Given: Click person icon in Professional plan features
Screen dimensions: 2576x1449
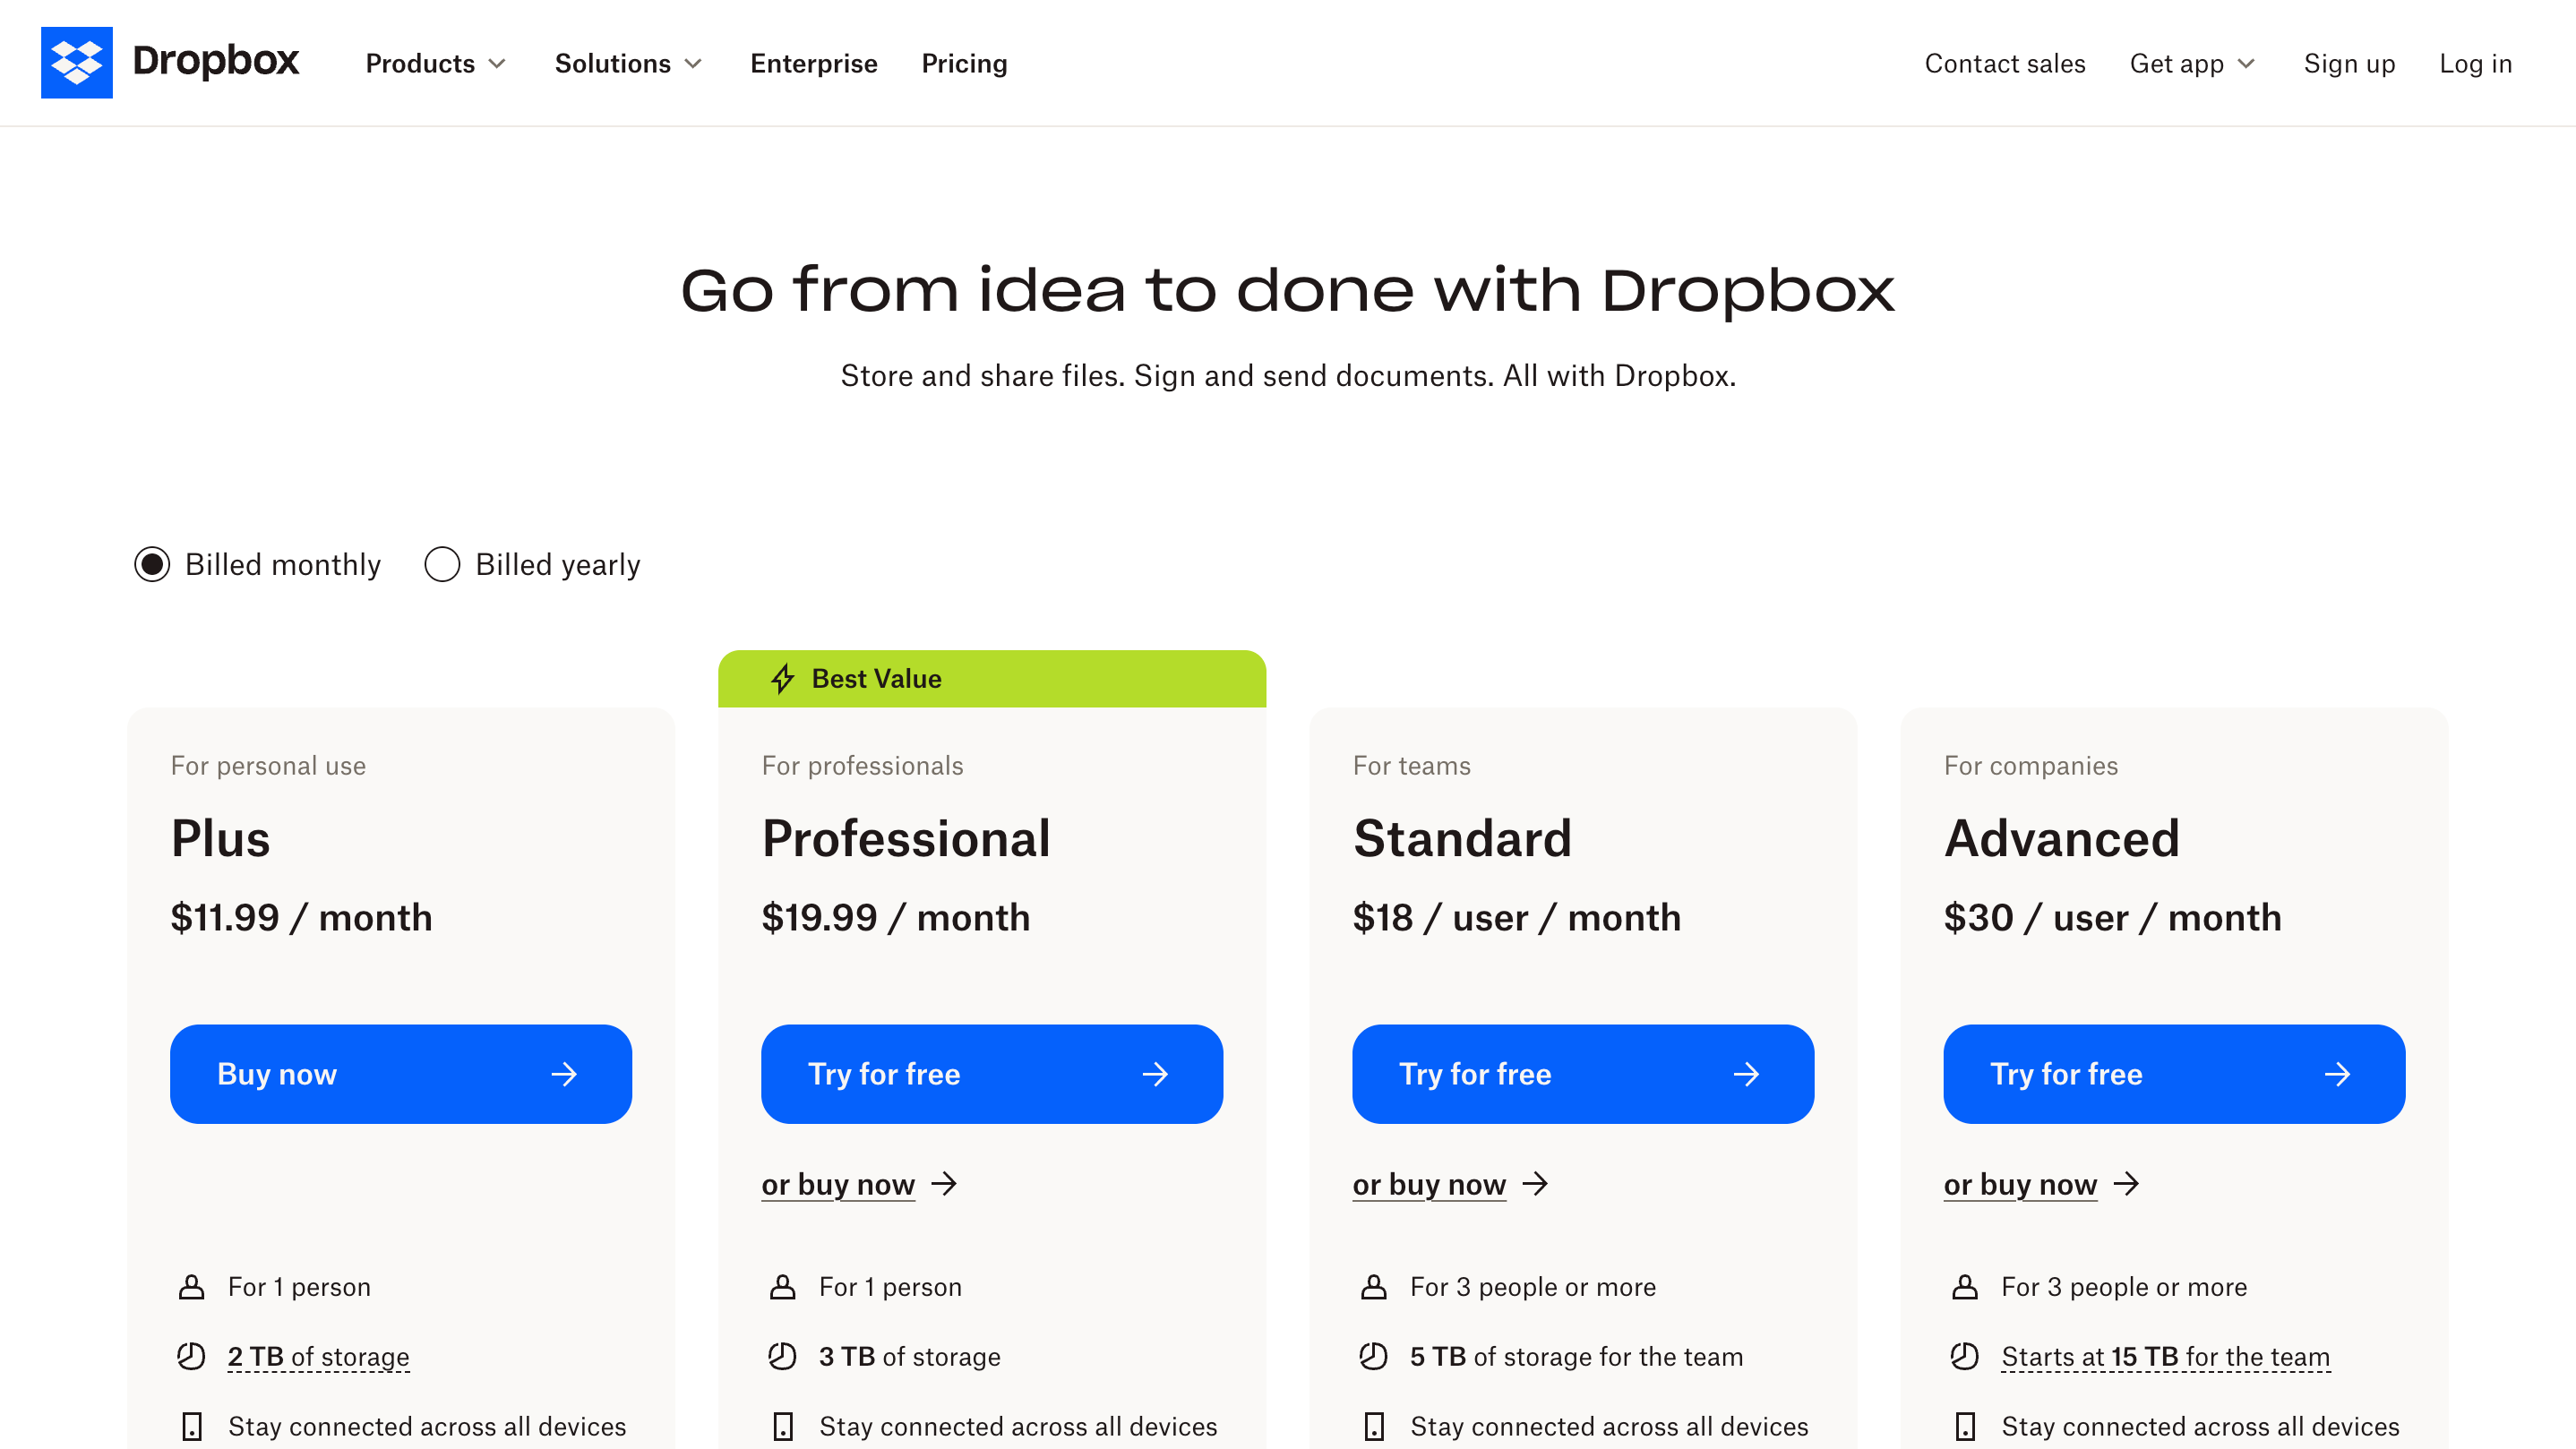Looking at the screenshot, I should click(x=782, y=1287).
